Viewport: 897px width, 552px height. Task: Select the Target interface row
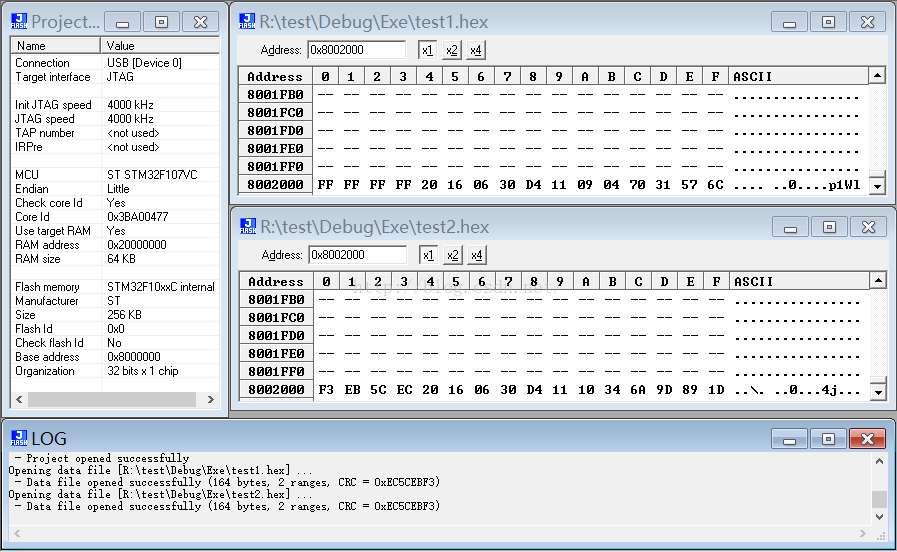[x=115, y=77]
